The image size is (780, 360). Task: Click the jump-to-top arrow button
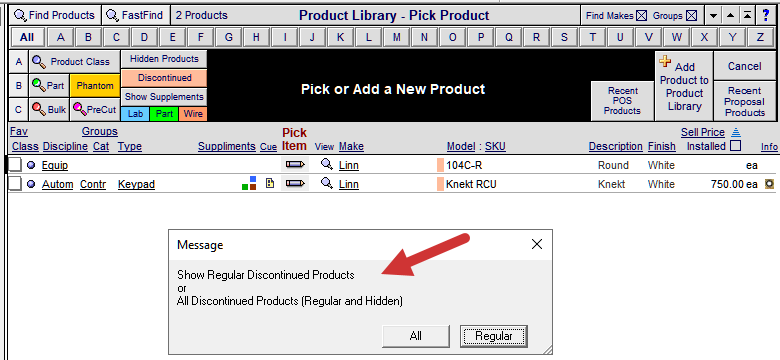747,16
